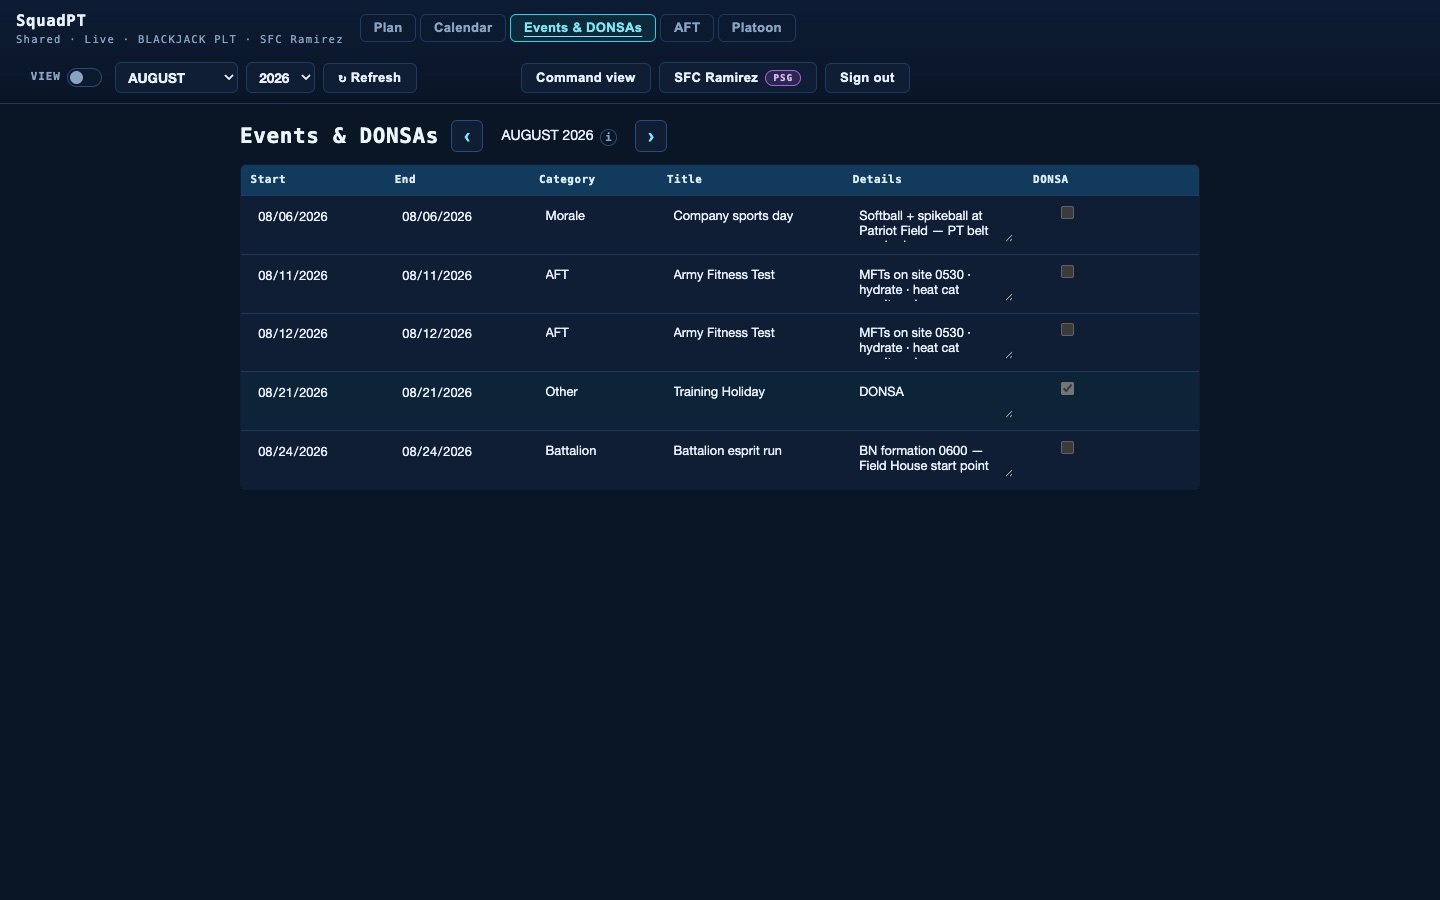Click the Details column header
This screenshot has width=1440, height=900.
tap(877, 180)
